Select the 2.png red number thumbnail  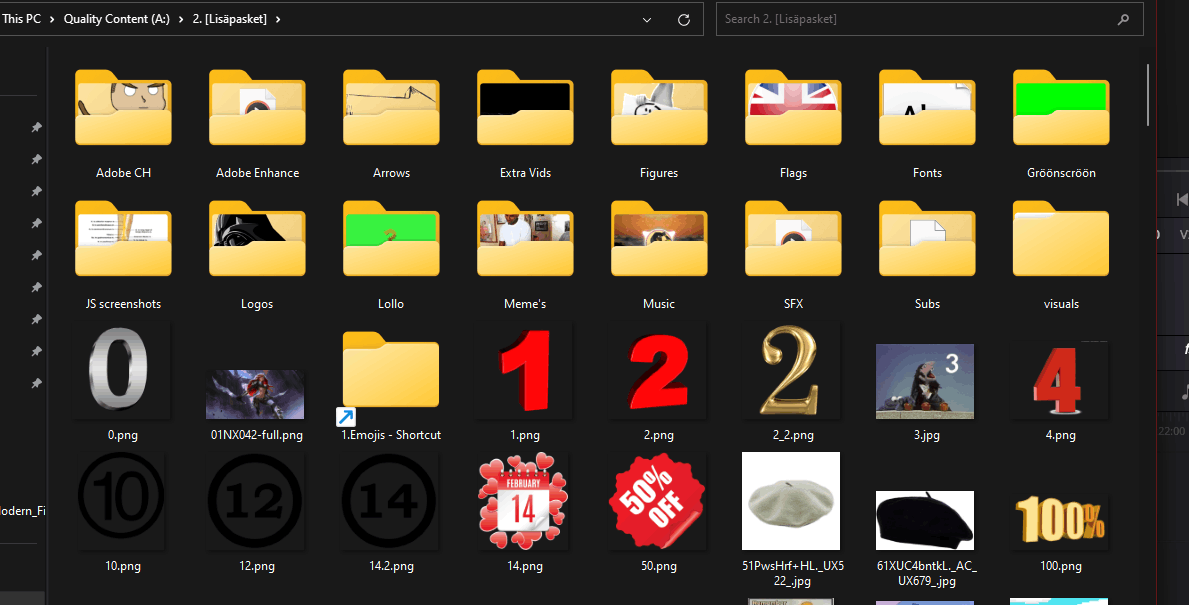pos(659,370)
